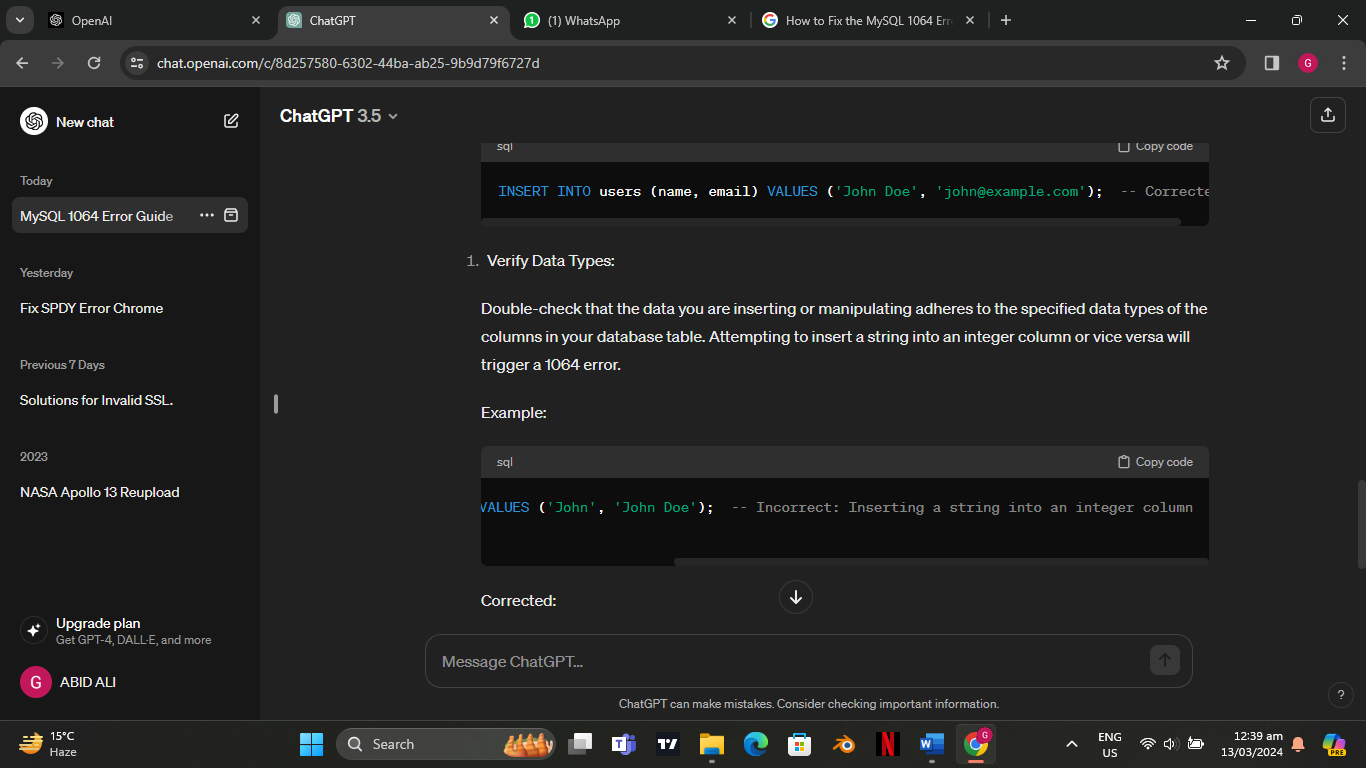
Task: Open ChatGPT 3.5 model dropdown
Action: [340, 116]
